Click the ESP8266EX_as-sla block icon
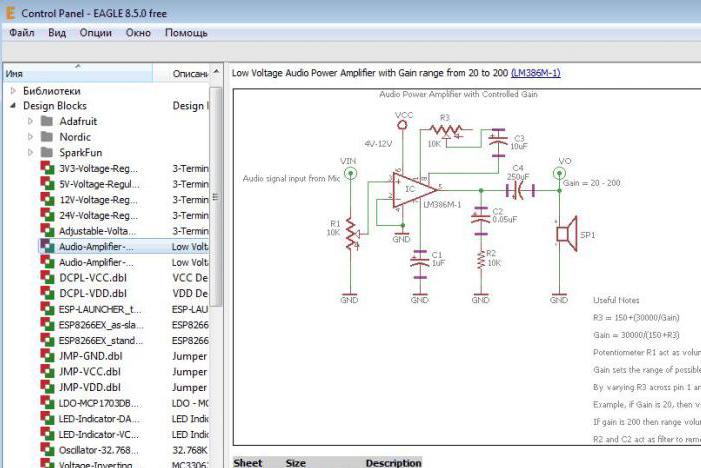 tap(47, 325)
